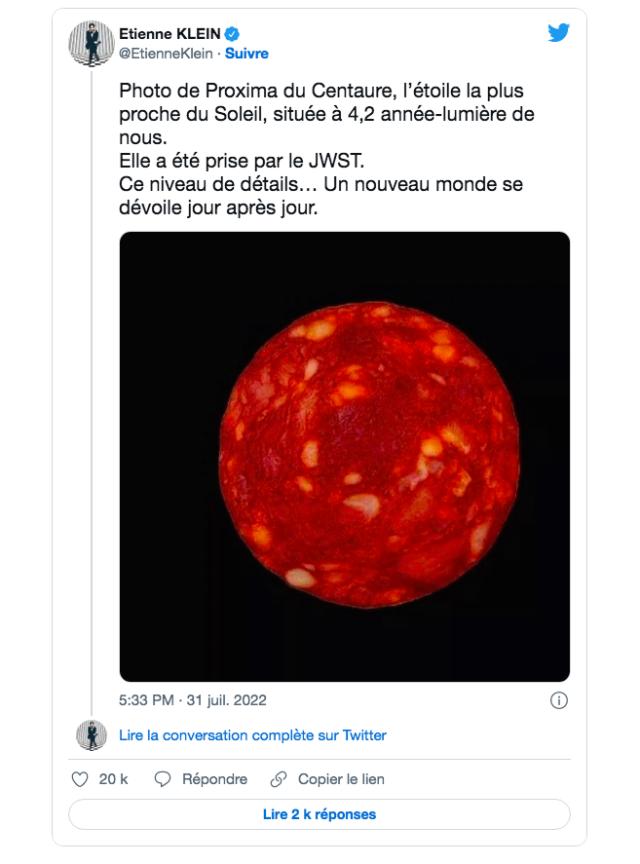The height and width of the screenshot is (864, 640).
Task: Click the small avatar next to the conversation link
Action: click(92, 736)
